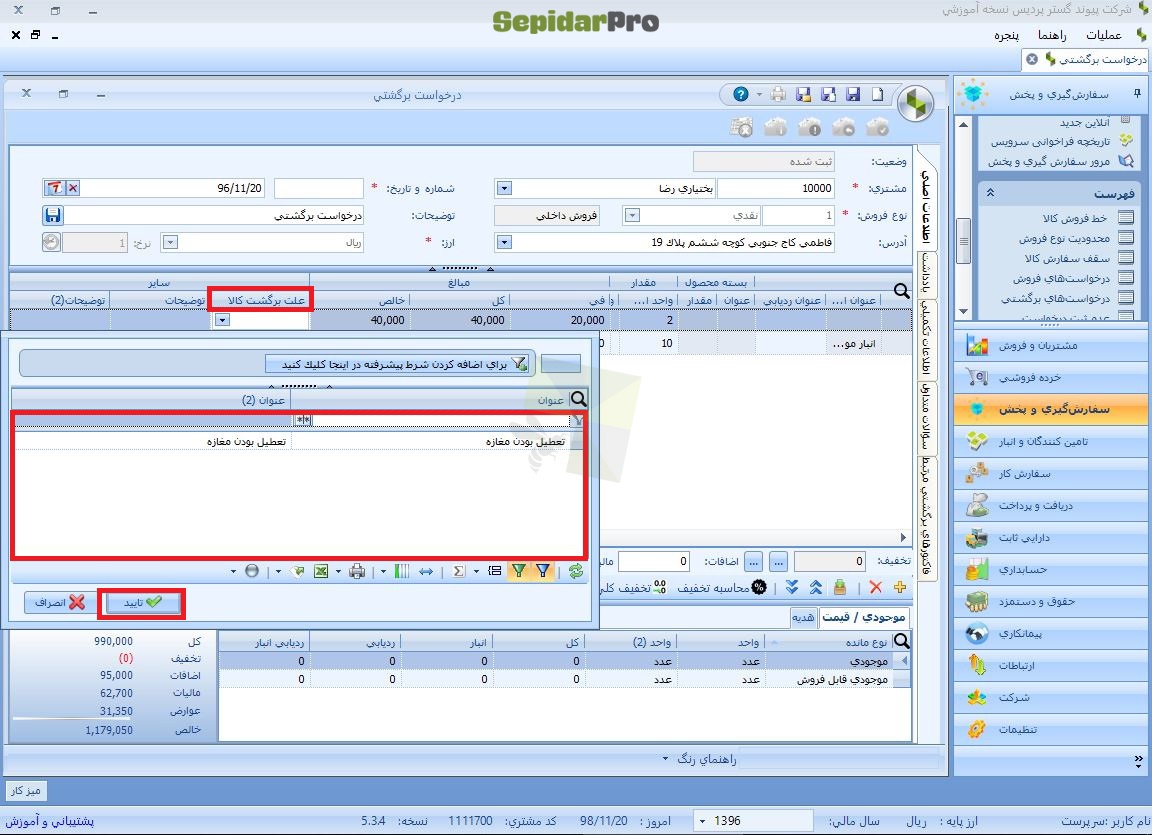Screen dimensions: 1152x835
Task: Click the blue double up-arrow move-row icon
Action: click(816, 587)
